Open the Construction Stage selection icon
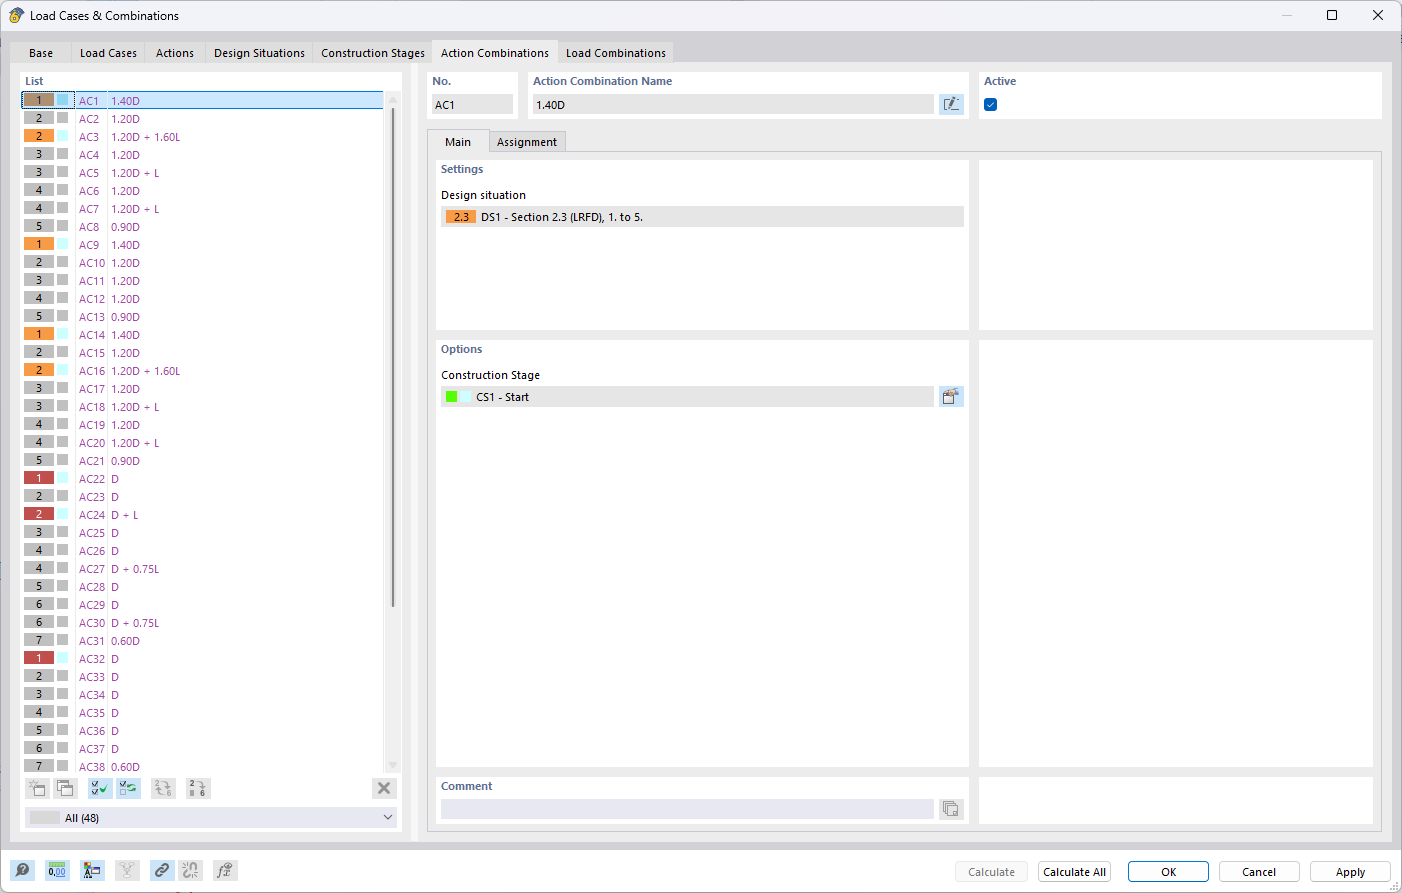Image resolution: width=1402 pixels, height=893 pixels. click(x=950, y=396)
